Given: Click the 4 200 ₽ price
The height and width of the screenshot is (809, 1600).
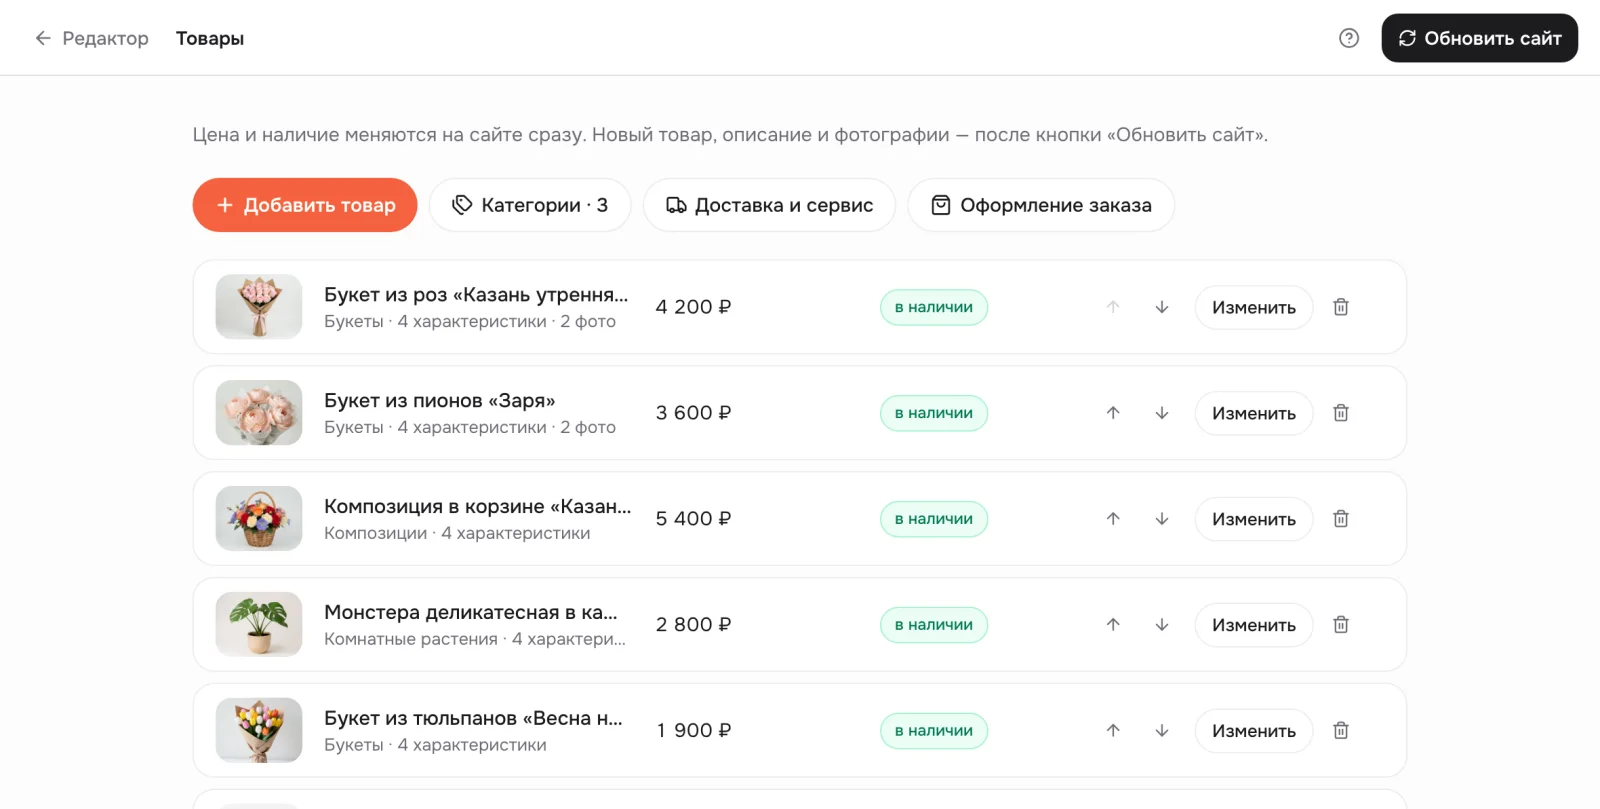Looking at the screenshot, I should coord(693,307).
